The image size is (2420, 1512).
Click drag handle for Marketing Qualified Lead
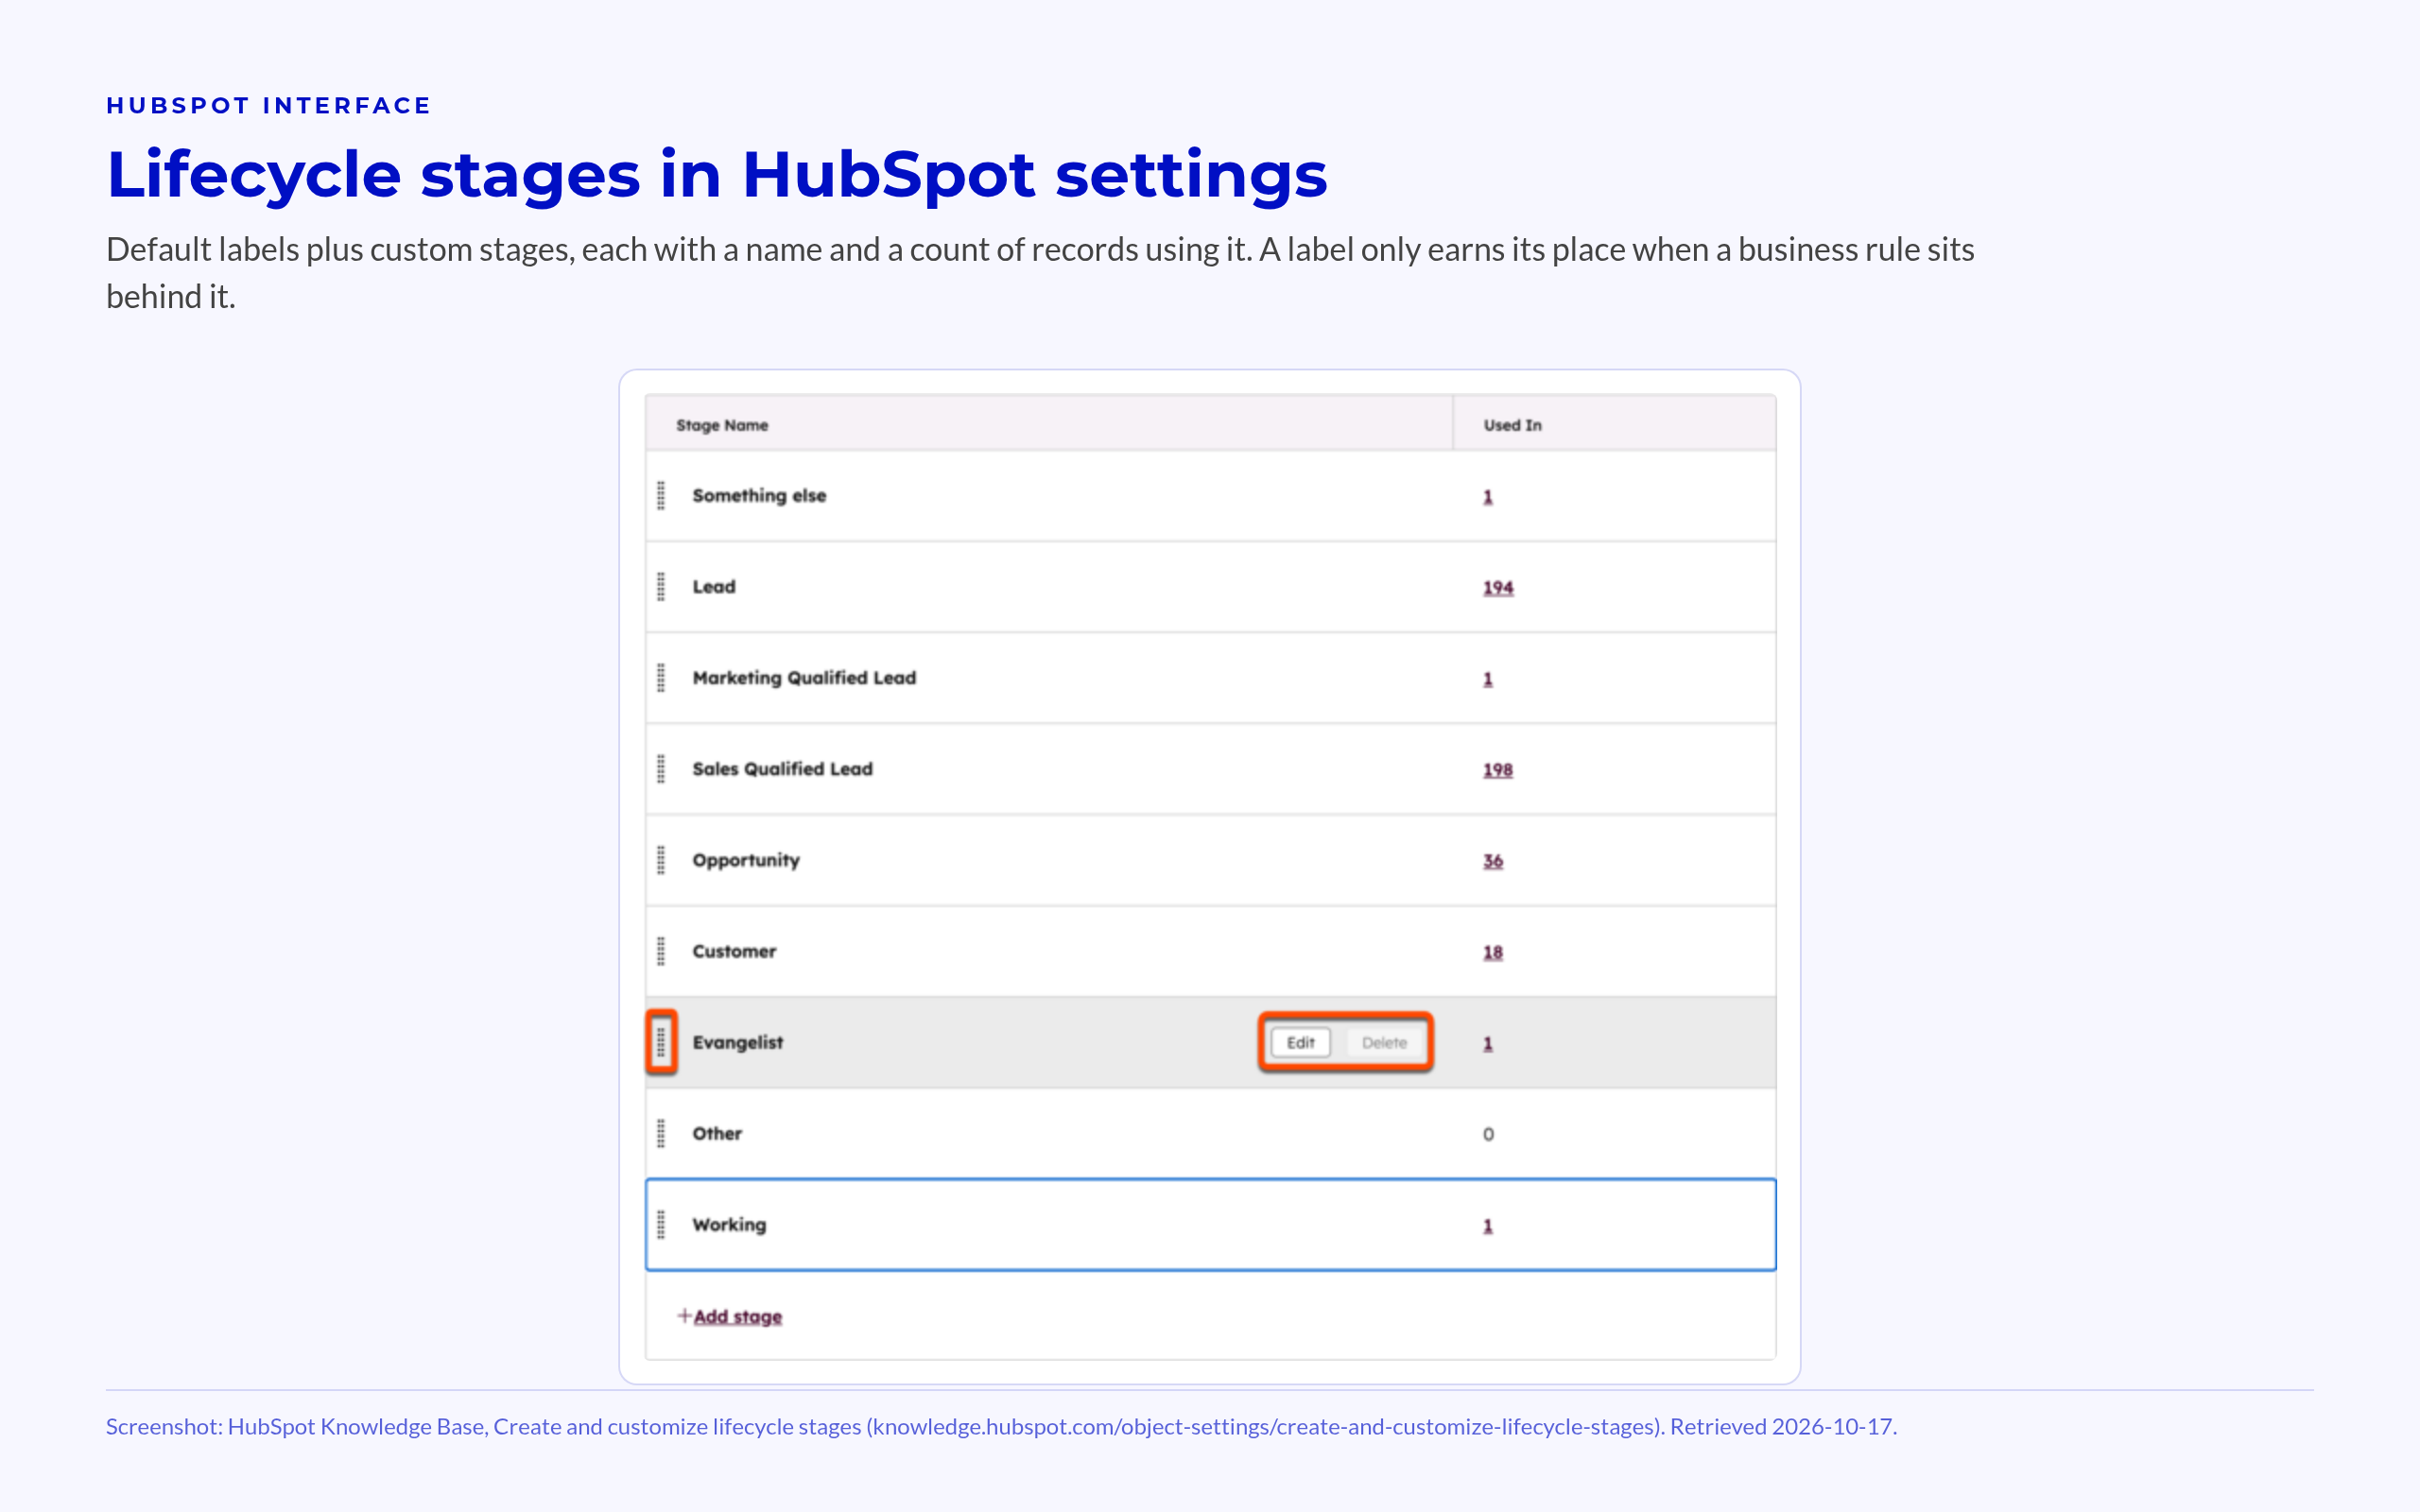[661, 678]
